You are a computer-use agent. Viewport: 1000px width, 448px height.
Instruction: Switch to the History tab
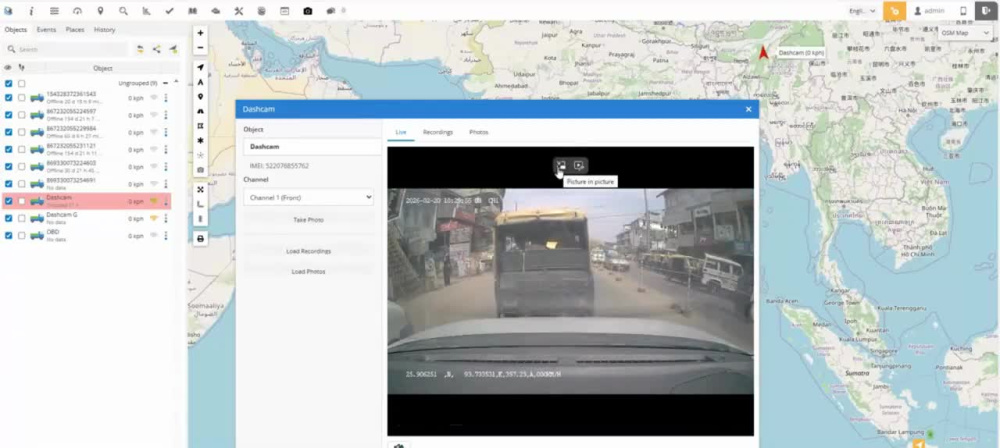[105, 29]
